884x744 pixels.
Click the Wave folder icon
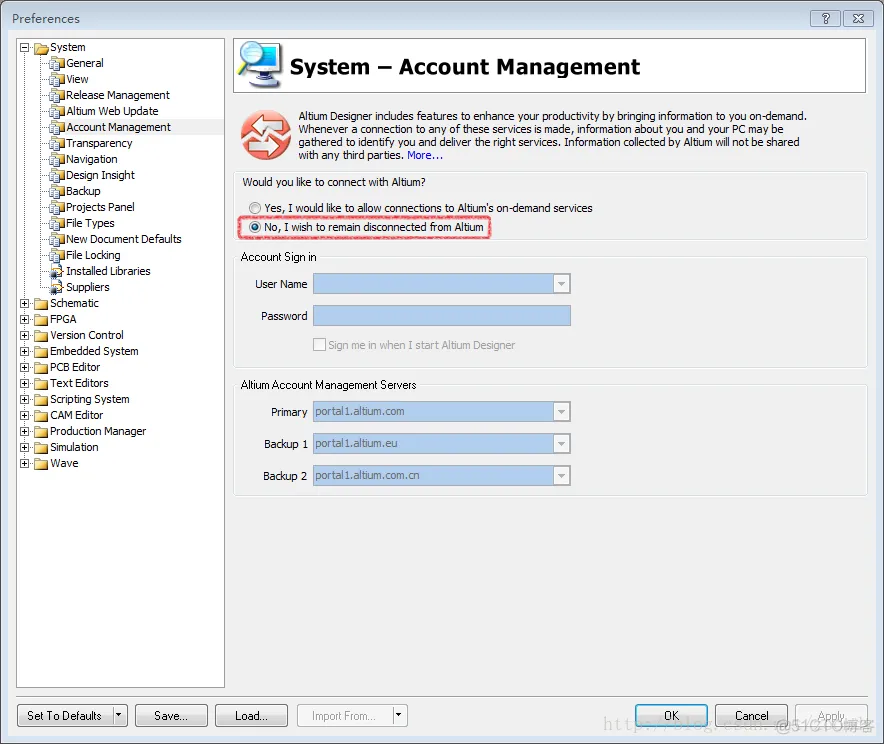[x=41, y=463]
